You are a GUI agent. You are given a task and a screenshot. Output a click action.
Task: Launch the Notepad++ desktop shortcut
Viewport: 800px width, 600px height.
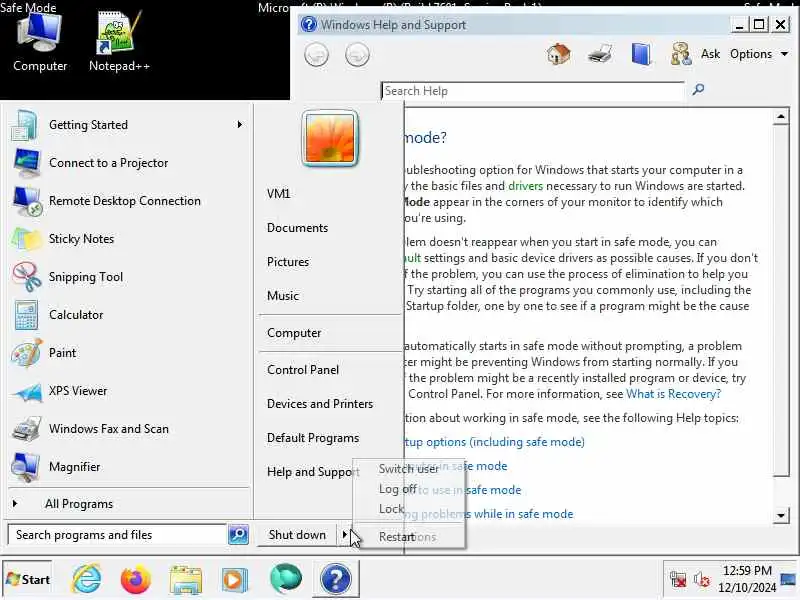[119, 42]
